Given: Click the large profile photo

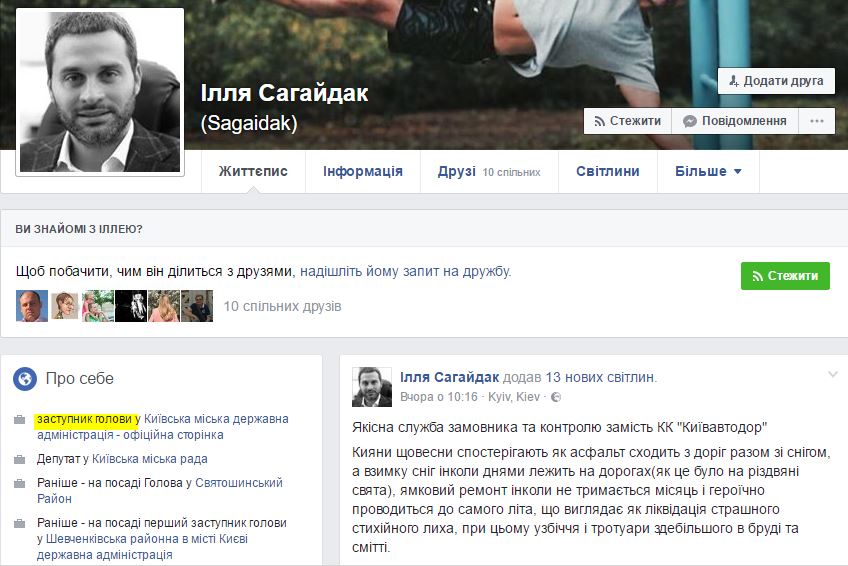Looking at the screenshot, I should [x=100, y=92].
